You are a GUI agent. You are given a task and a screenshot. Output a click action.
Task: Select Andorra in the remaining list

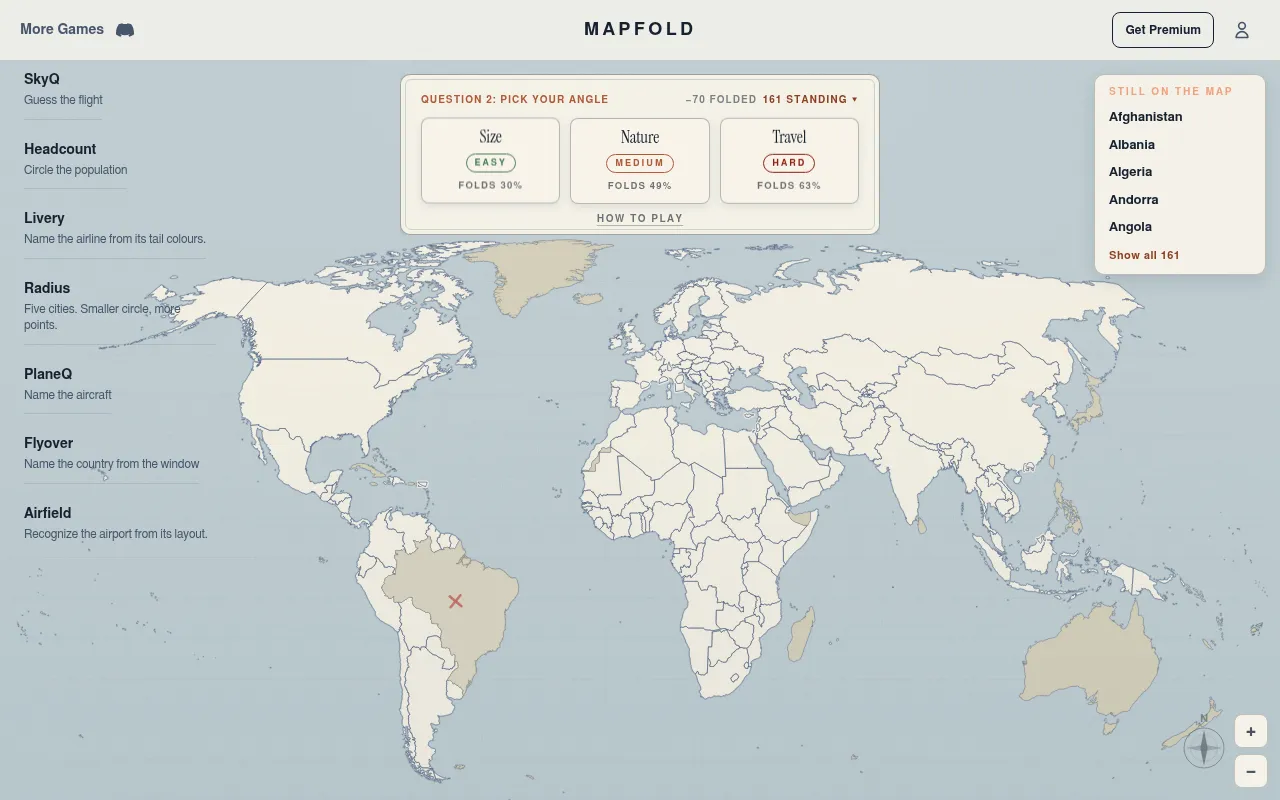coord(1134,200)
